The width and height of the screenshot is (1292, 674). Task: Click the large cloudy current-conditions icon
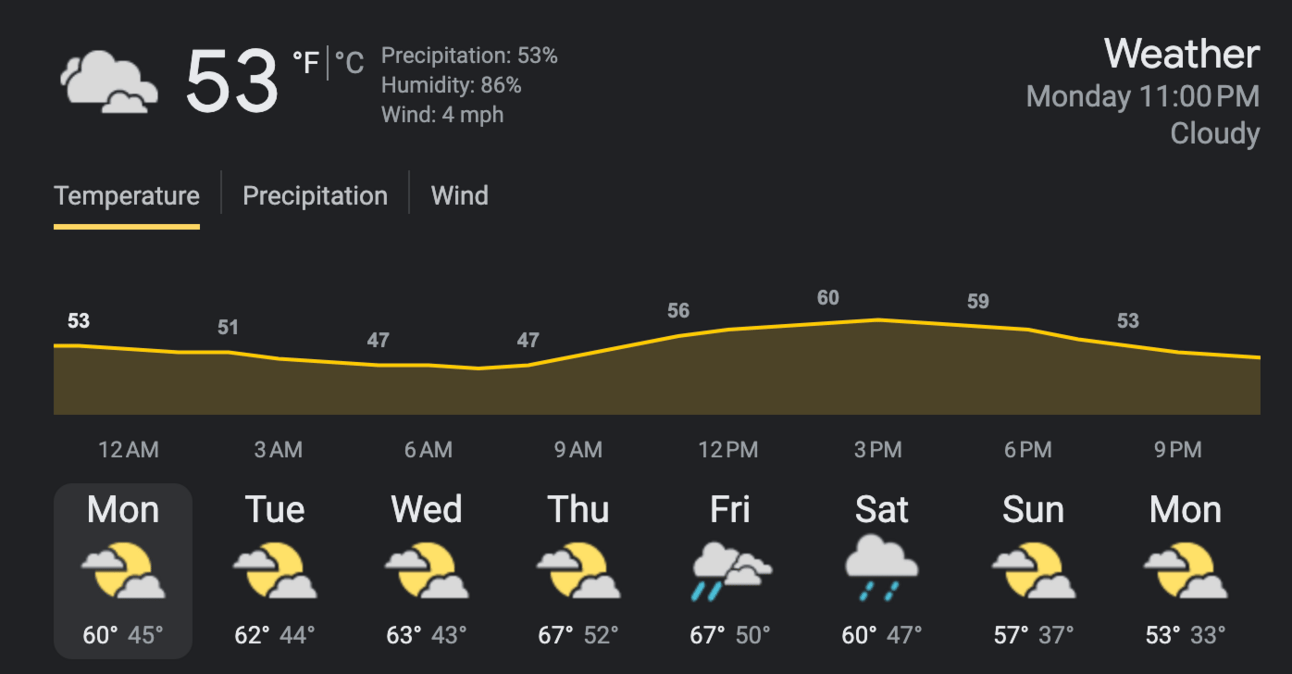[109, 82]
